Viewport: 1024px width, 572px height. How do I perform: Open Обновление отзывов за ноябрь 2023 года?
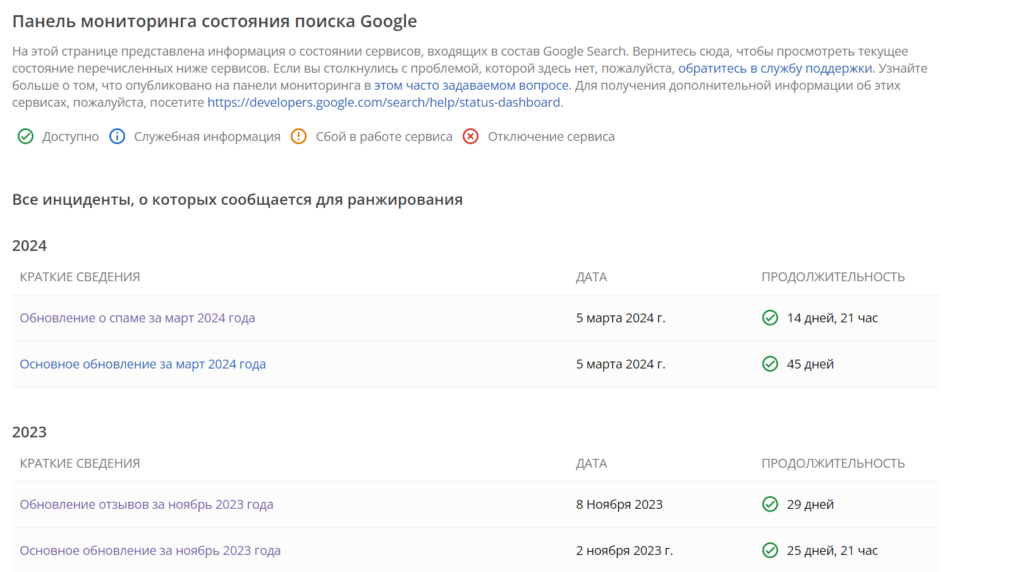click(x=146, y=505)
